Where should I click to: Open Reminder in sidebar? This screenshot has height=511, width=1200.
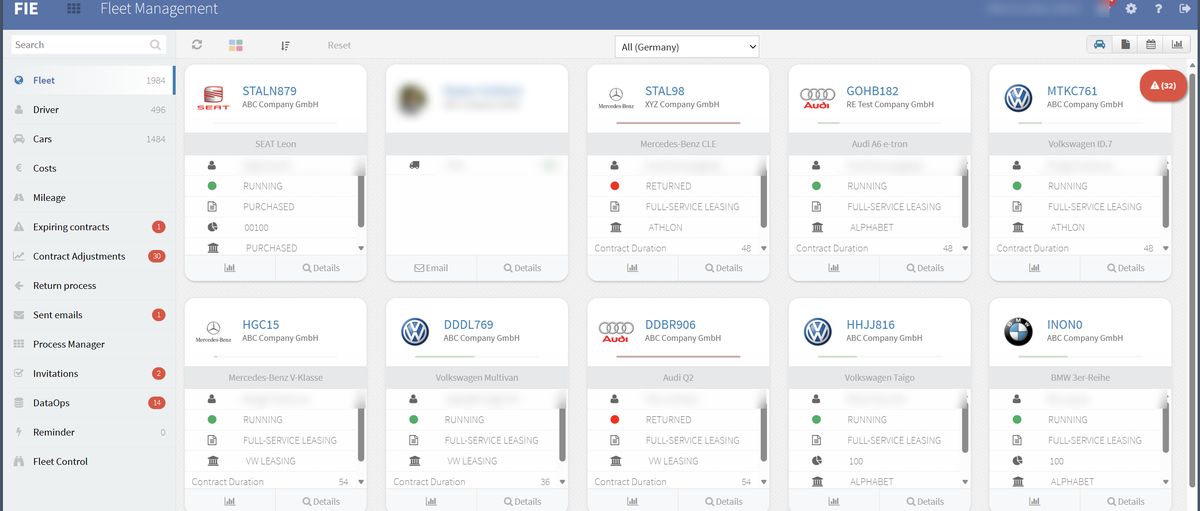[x=88, y=432]
